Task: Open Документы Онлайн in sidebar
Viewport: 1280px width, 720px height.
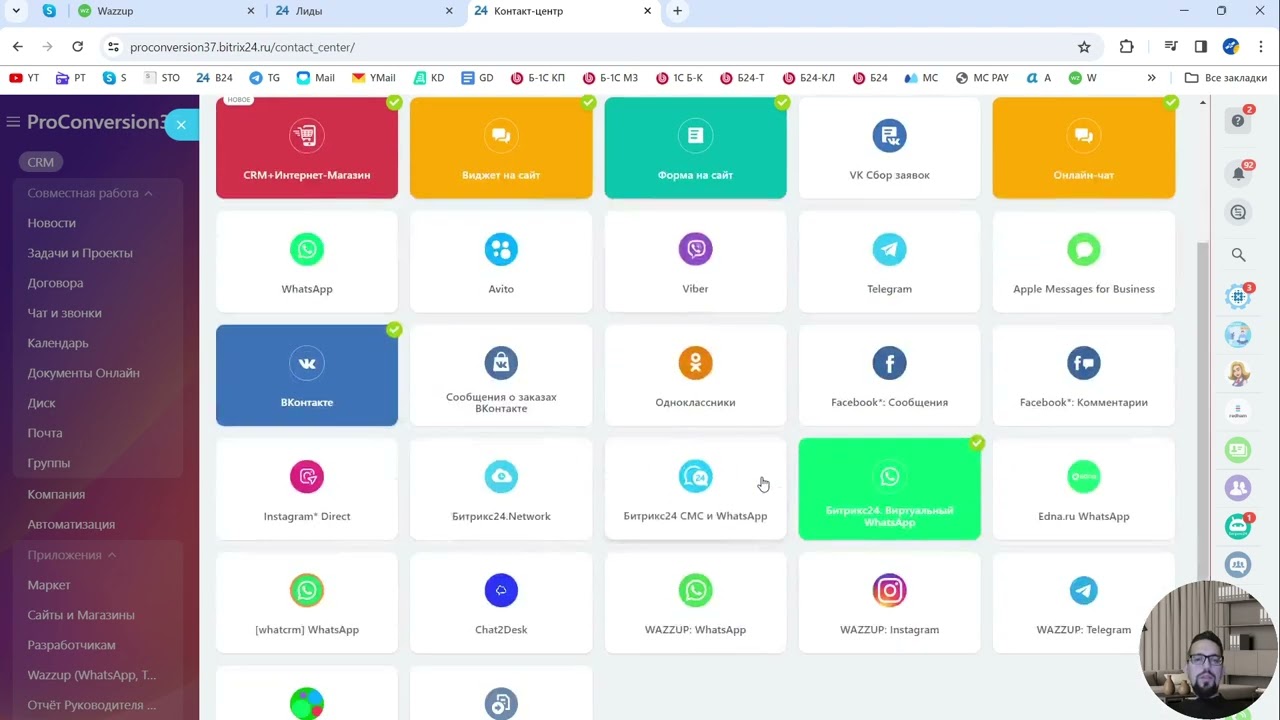Action: [83, 373]
